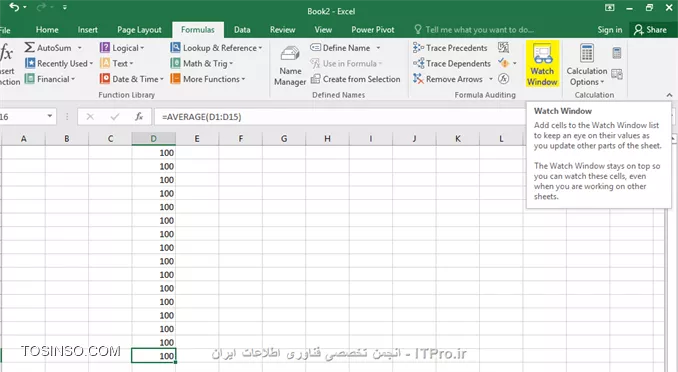Click the Evaluate Formula icon
This screenshot has height=372, width=678.
pyautogui.click(x=503, y=79)
